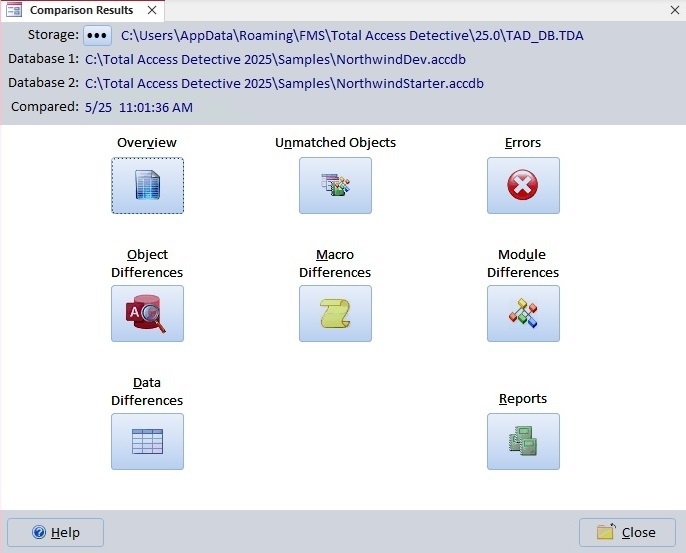
Task: Click the window close X at top right
Action: [x=675, y=10]
